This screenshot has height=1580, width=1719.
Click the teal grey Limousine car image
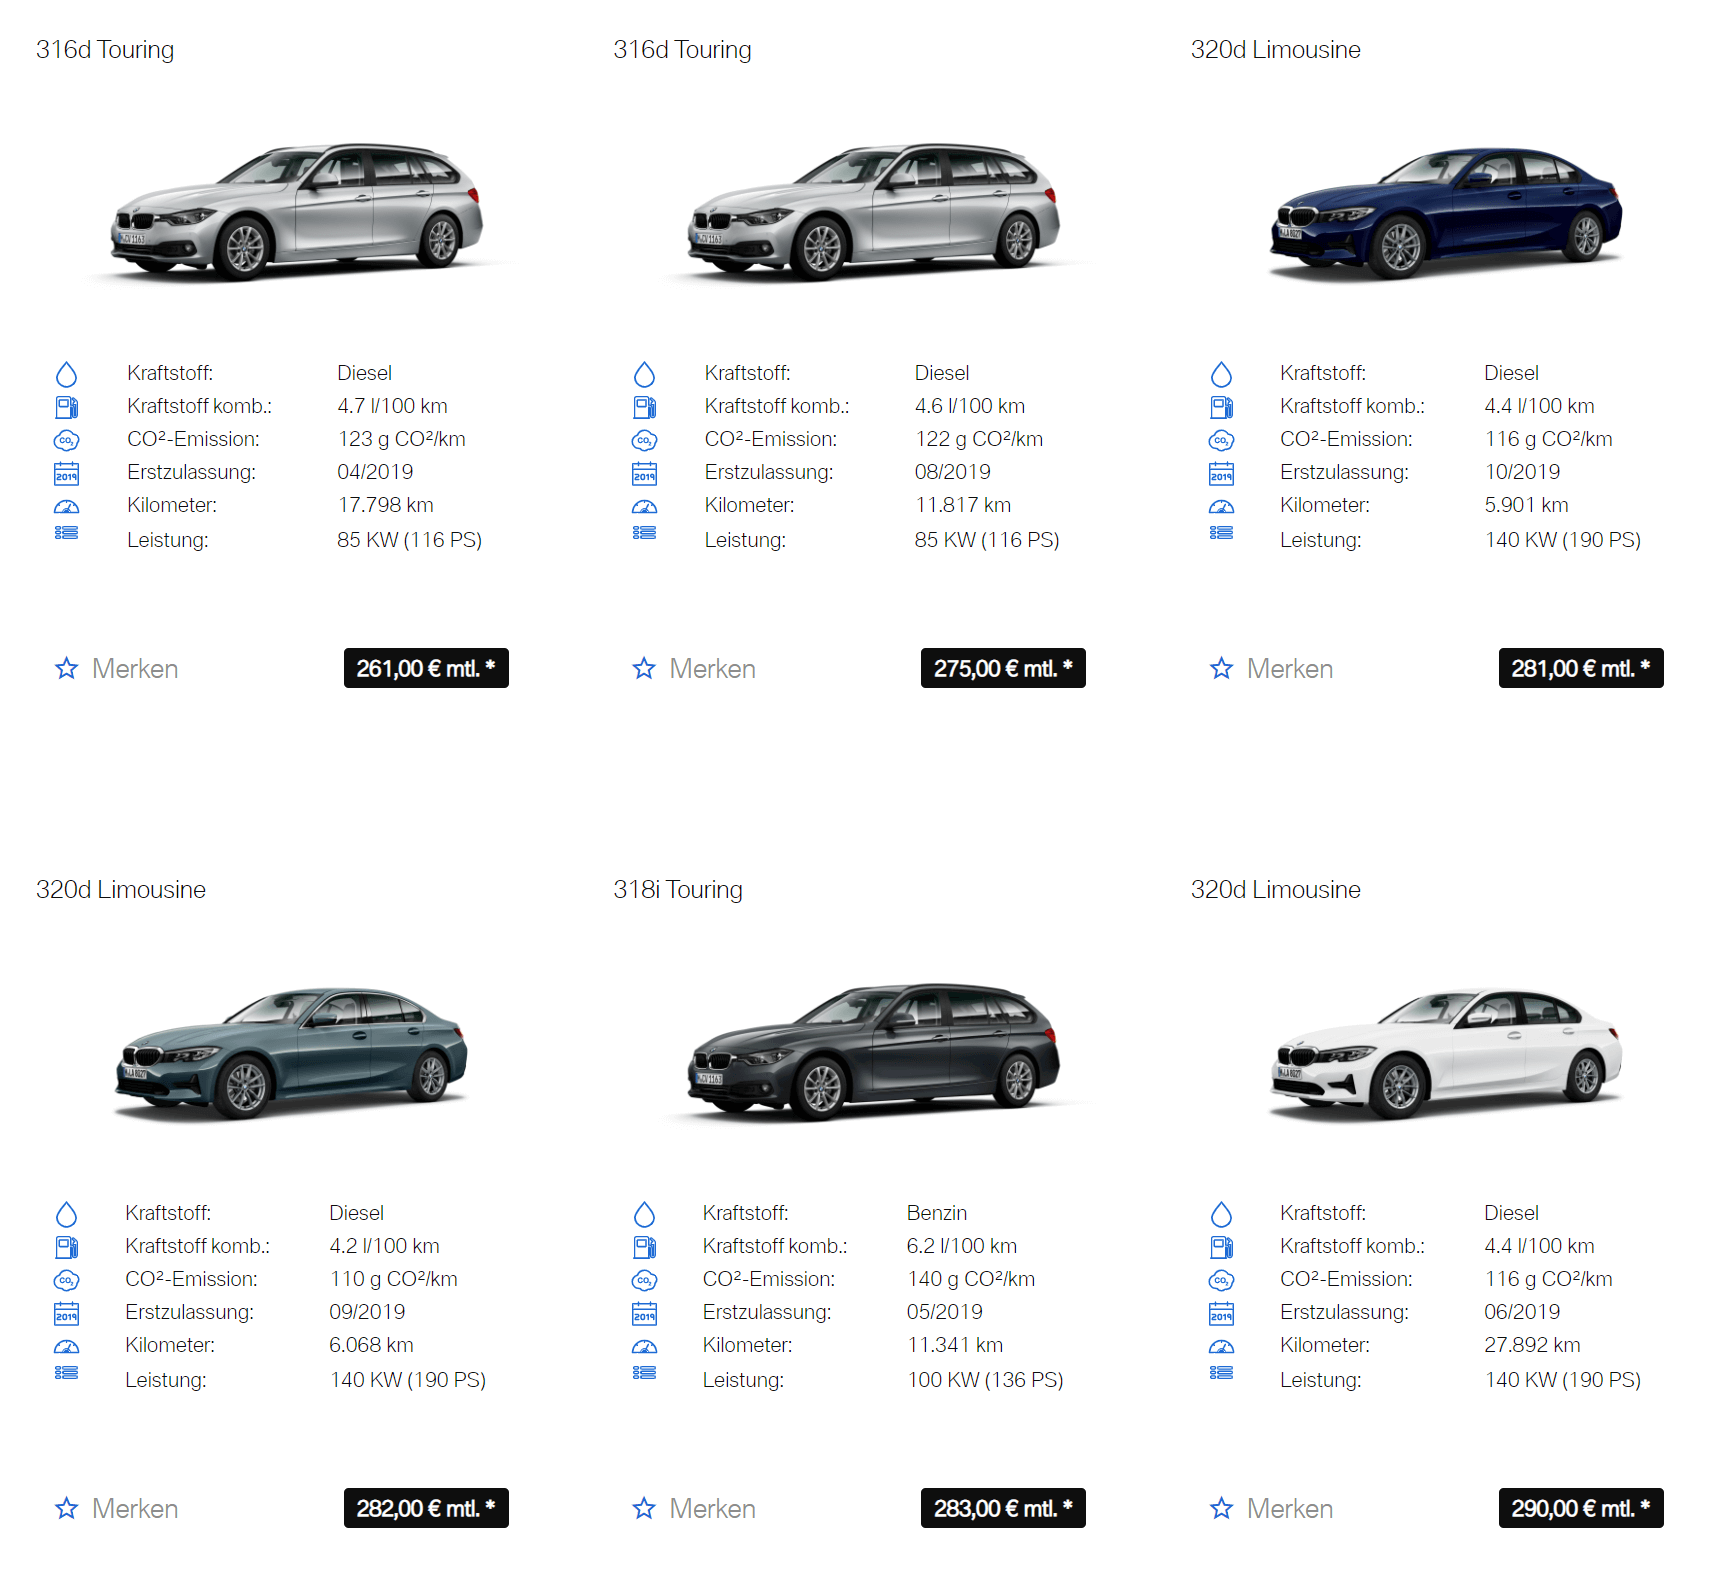pyautogui.click(x=290, y=1052)
